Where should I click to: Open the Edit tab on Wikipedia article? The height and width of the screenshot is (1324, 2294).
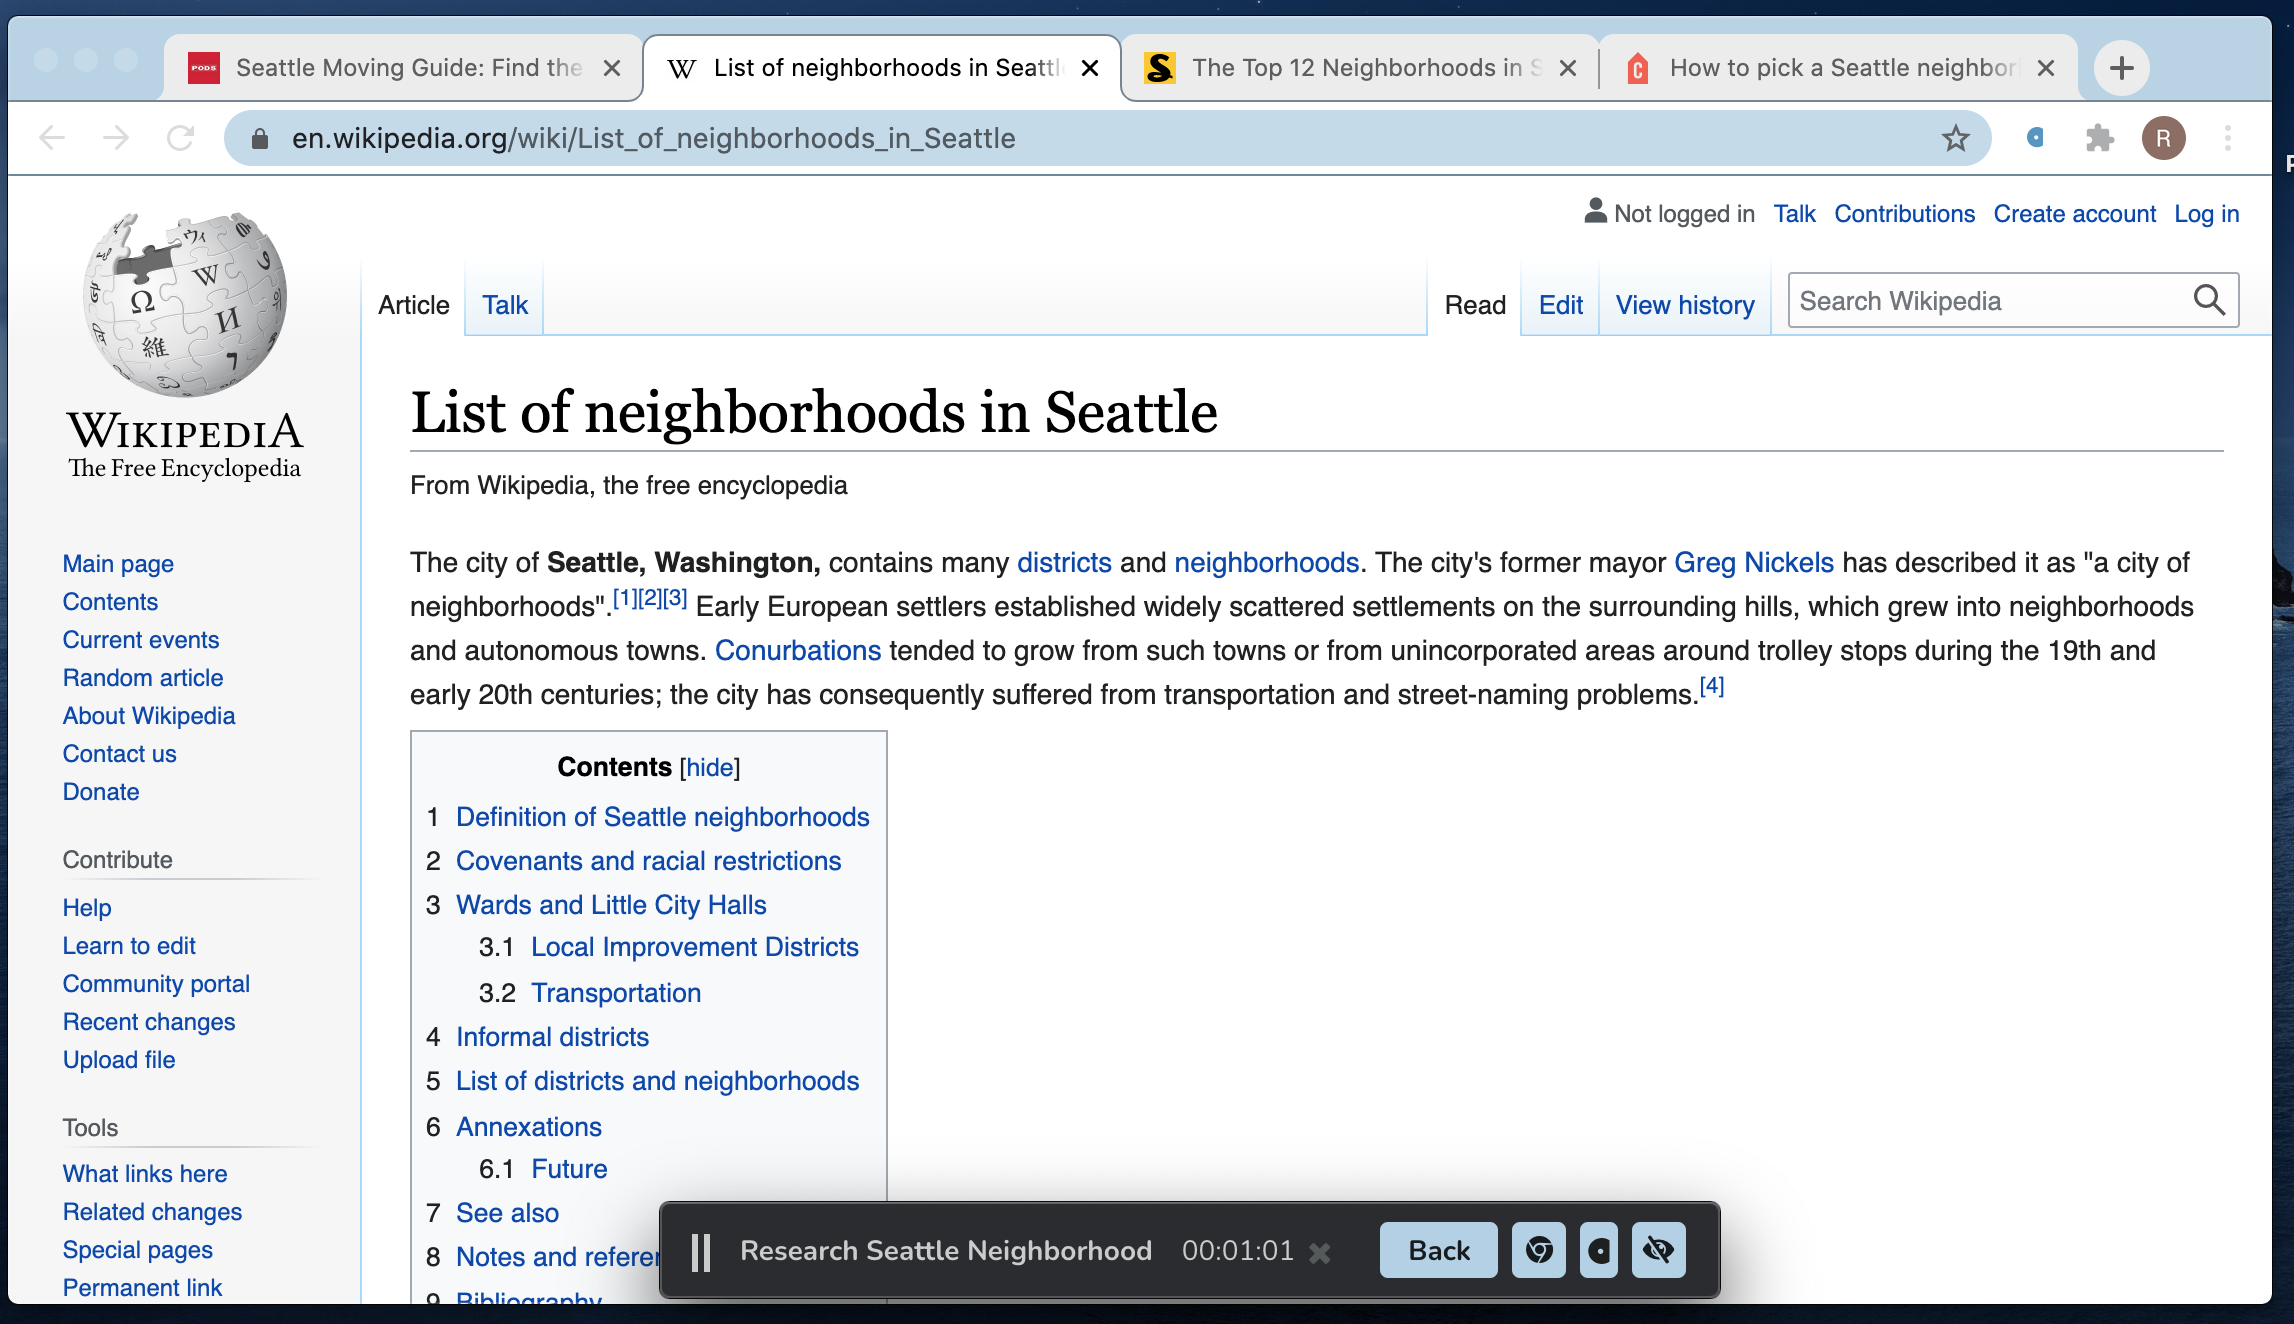point(1560,306)
